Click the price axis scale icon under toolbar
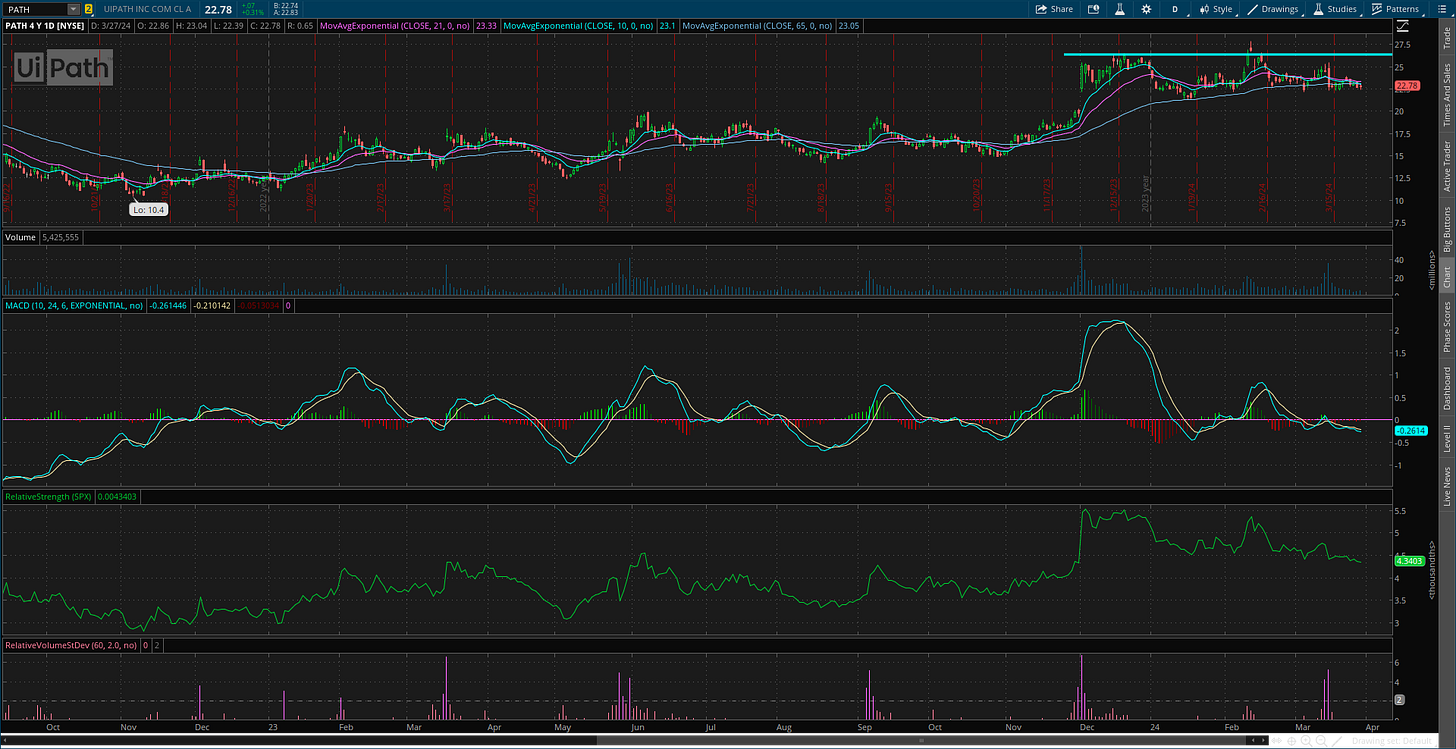1456x749 pixels. pos(1402,24)
